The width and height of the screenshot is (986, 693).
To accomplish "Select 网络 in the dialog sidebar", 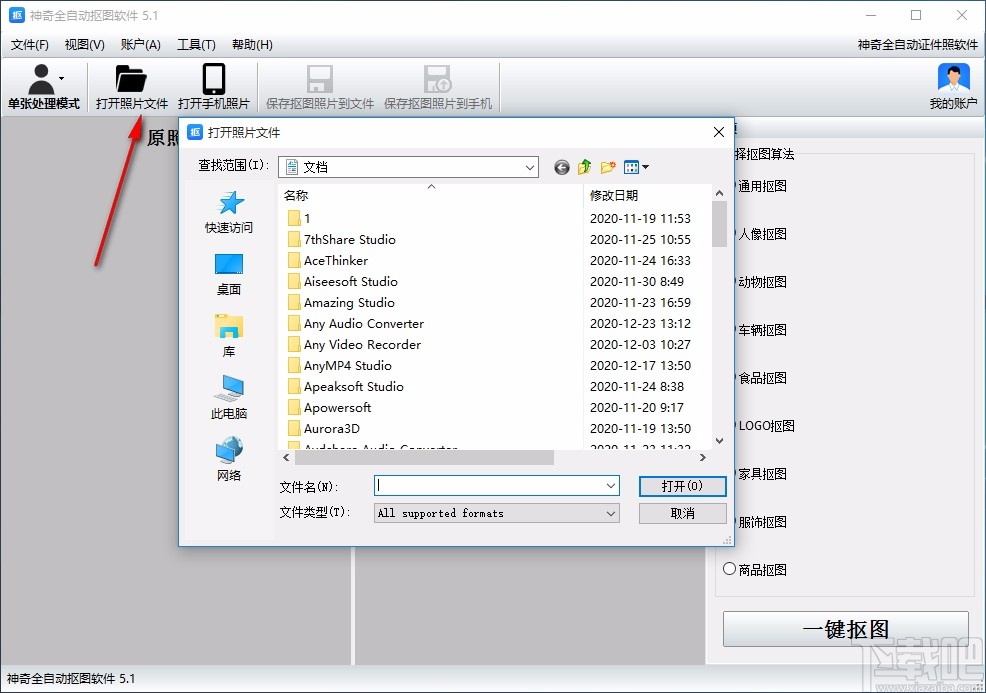I will click(229, 460).
